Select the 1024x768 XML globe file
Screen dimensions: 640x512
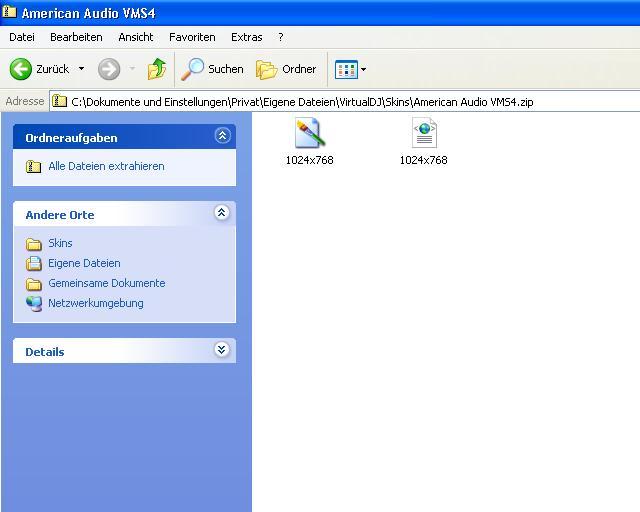coord(424,141)
